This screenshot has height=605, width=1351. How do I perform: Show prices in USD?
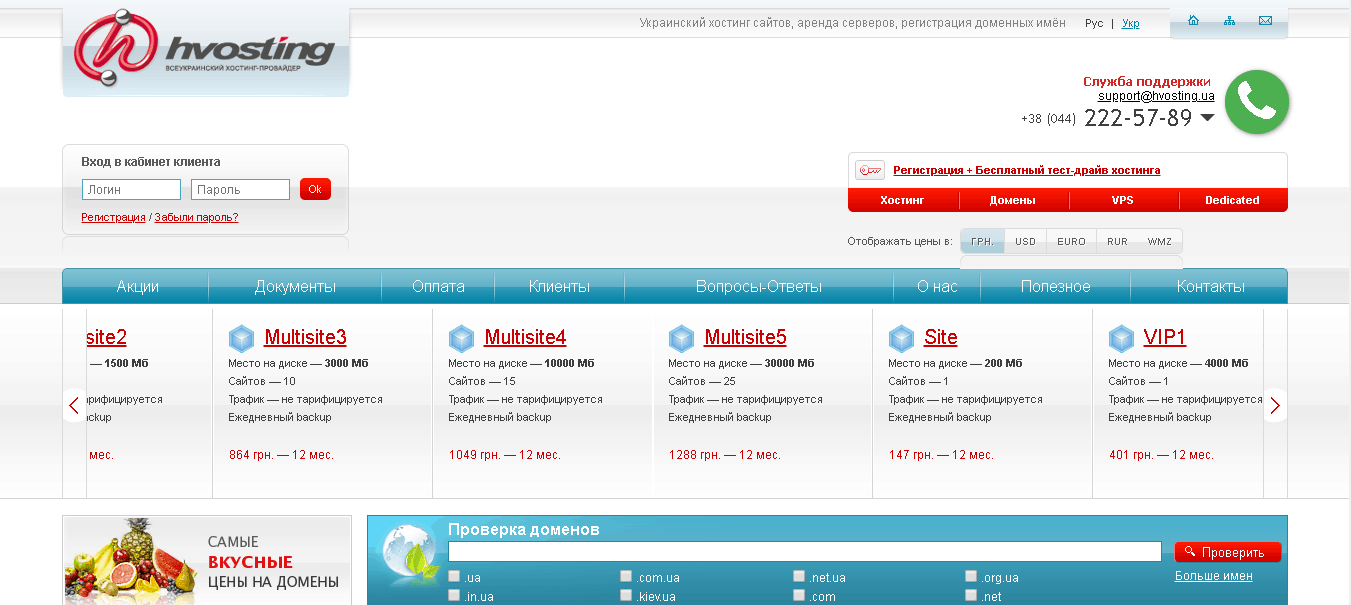[x=1025, y=241]
